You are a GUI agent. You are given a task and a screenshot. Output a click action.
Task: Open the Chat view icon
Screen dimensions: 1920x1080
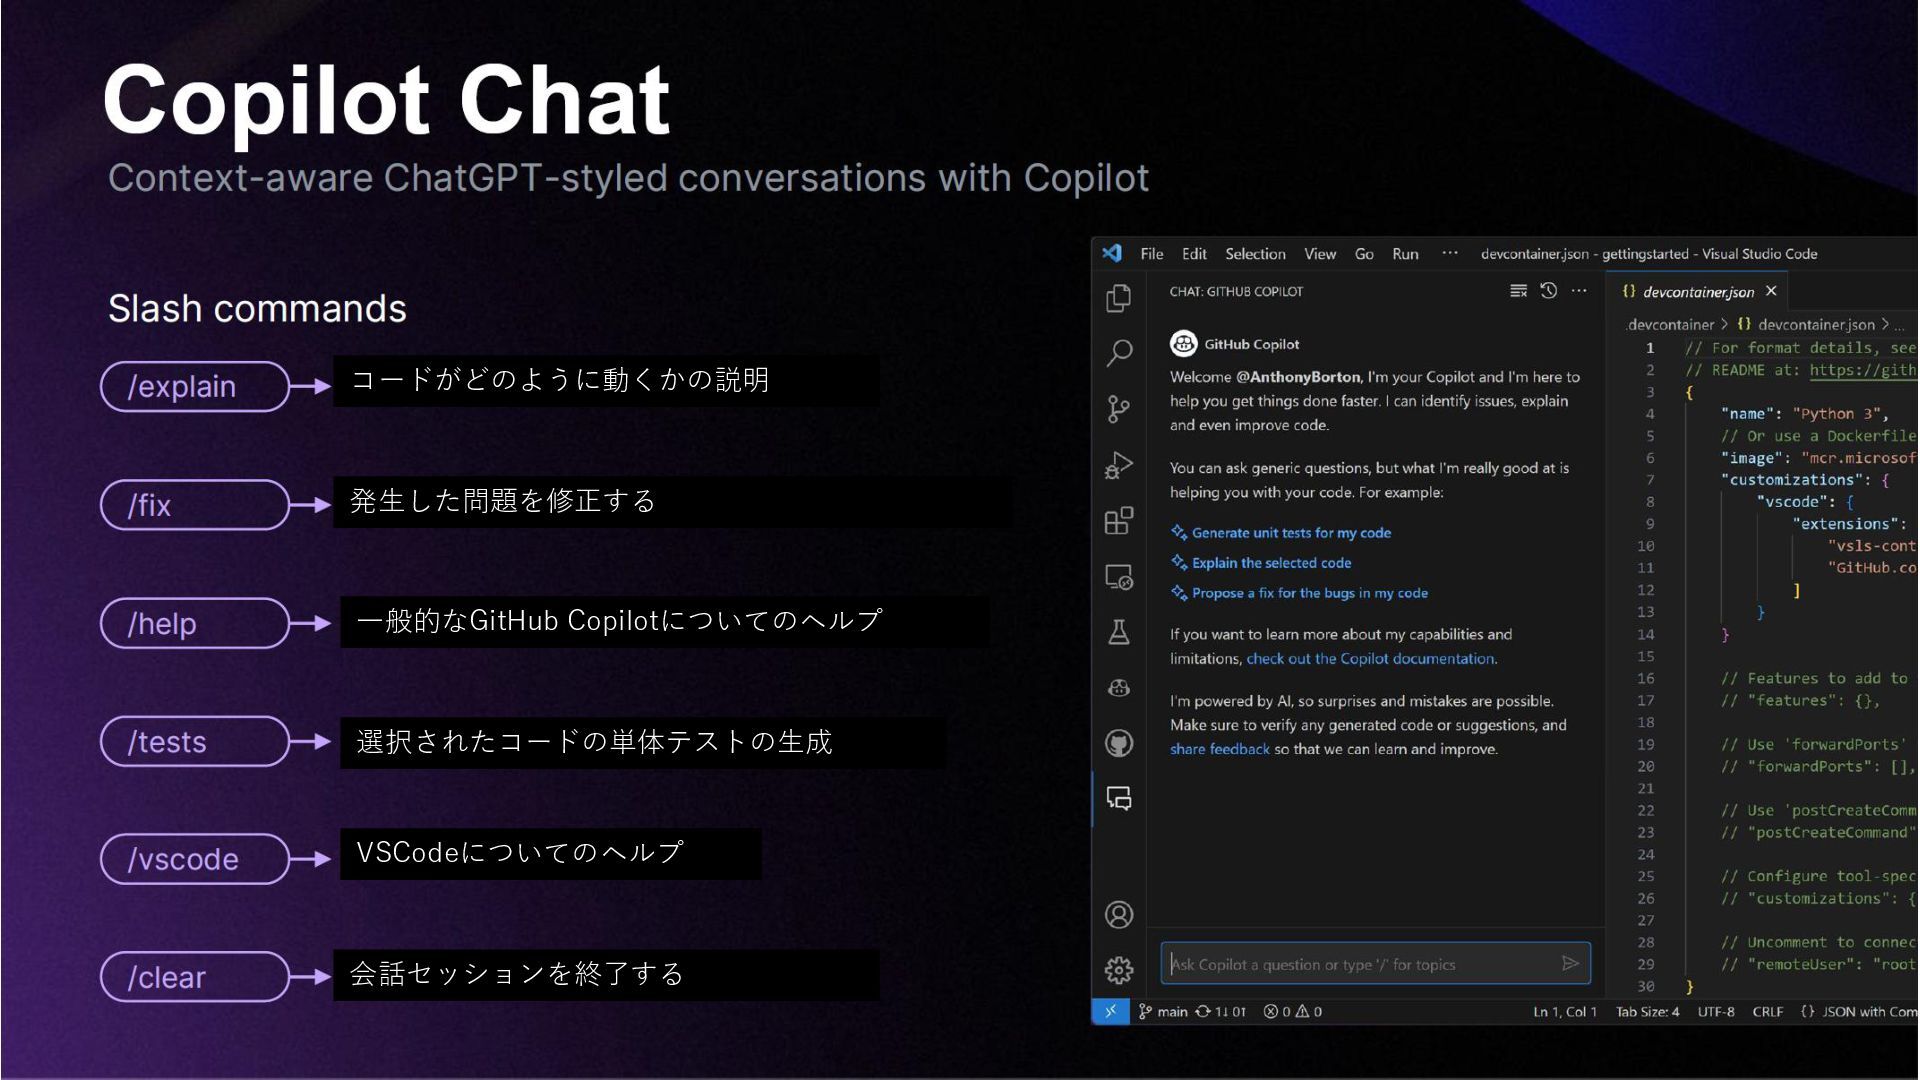1119,798
